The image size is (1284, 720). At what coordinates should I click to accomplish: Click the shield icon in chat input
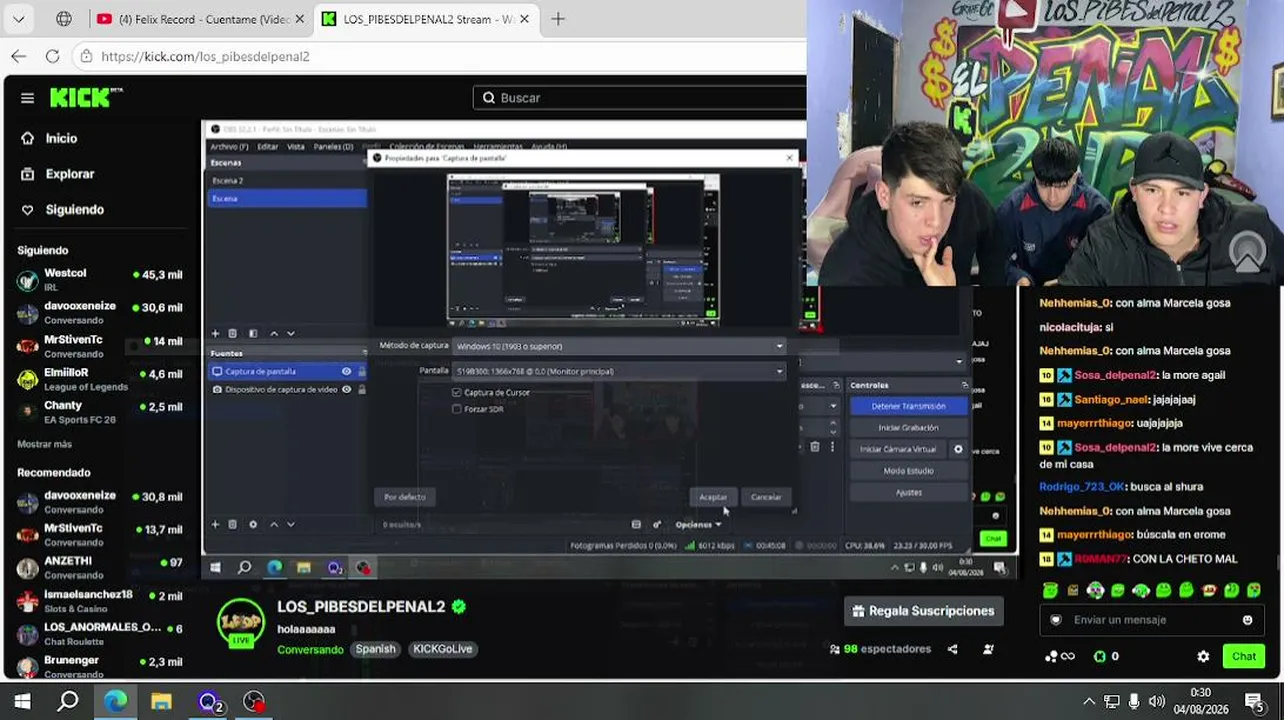click(1056, 620)
